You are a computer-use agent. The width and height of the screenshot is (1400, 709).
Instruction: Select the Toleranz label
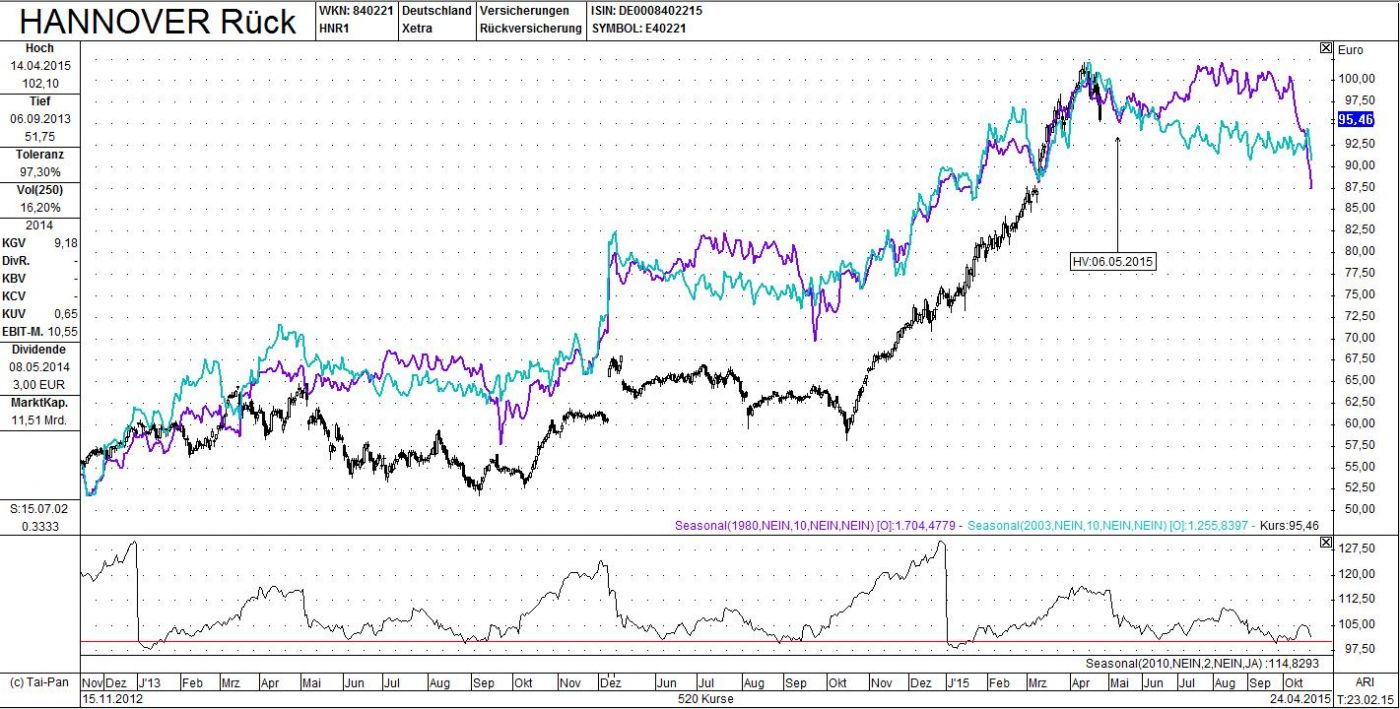40,155
